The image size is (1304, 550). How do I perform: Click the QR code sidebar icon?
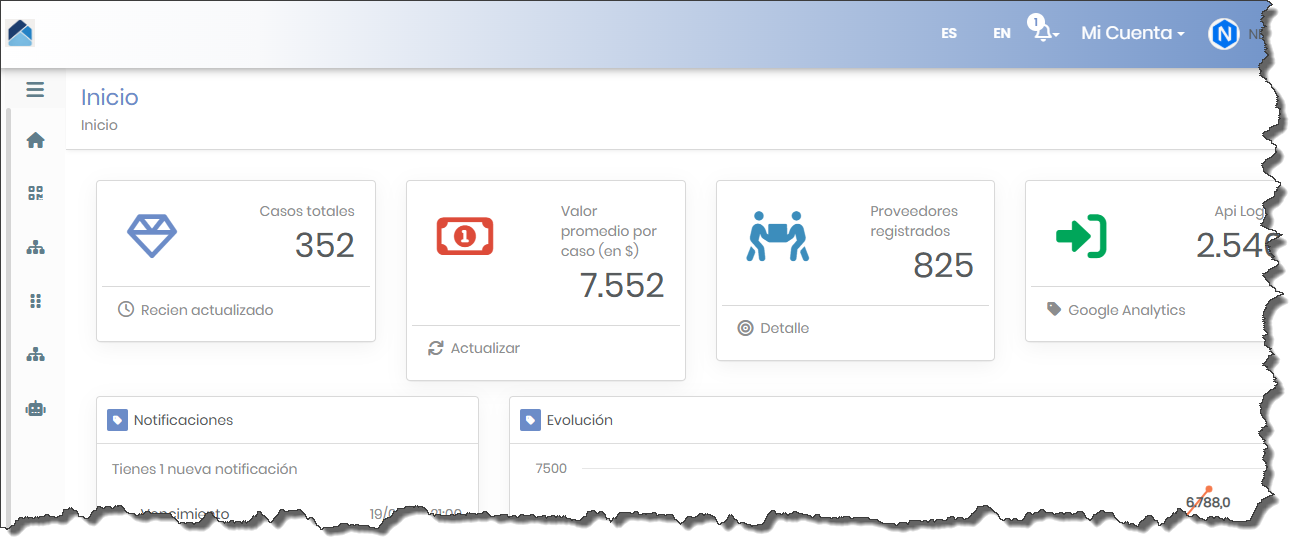click(36, 194)
